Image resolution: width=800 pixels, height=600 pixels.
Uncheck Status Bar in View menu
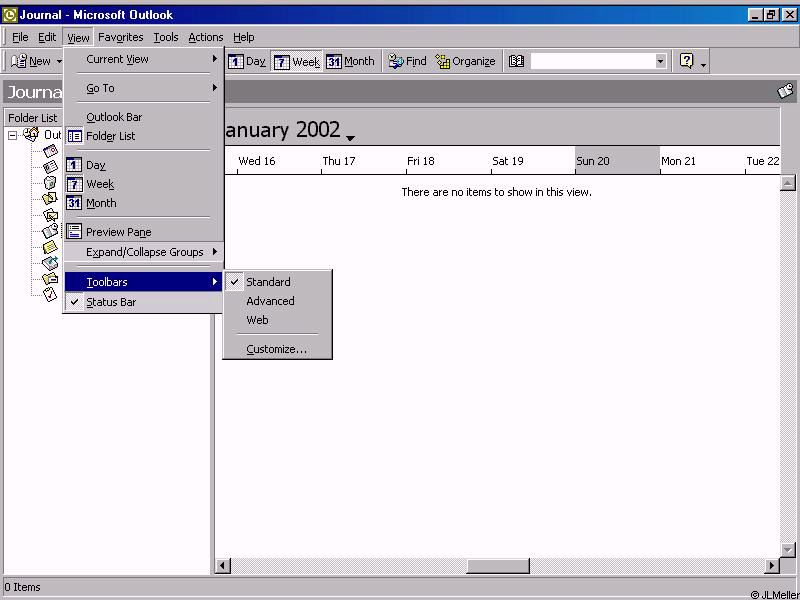coord(144,302)
